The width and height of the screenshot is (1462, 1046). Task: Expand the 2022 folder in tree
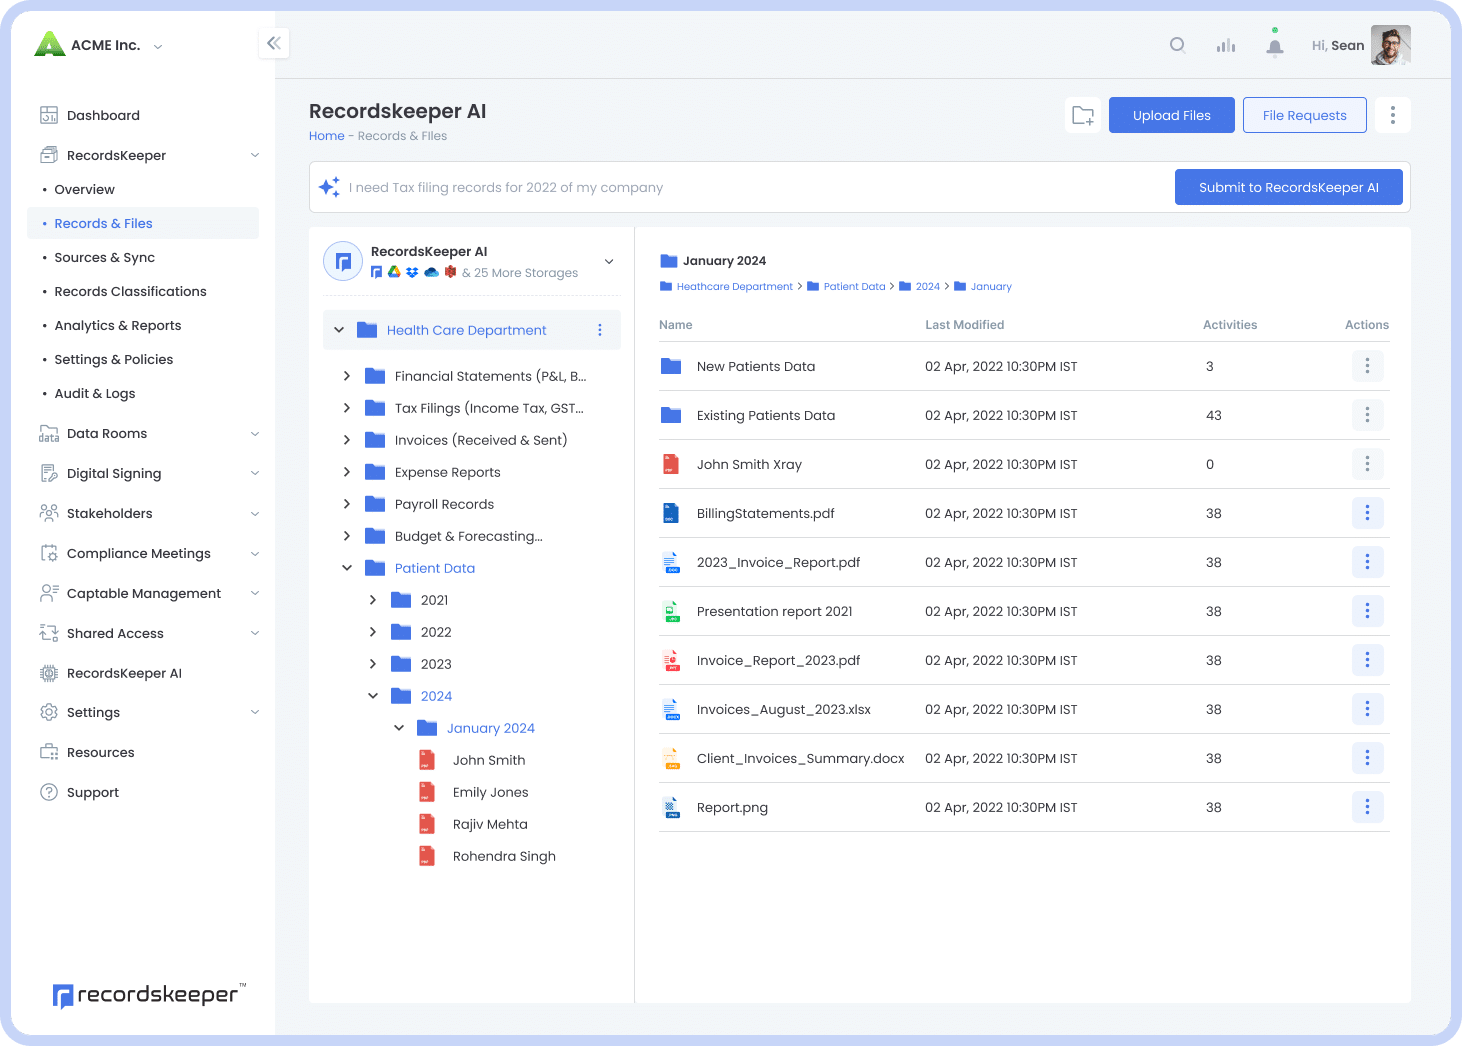[x=373, y=632]
